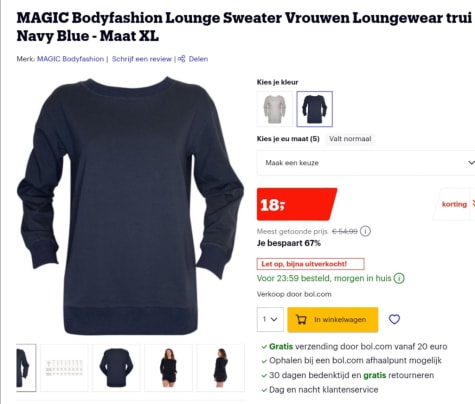
Task: Click the shopping cart icon in winkelwagen button
Action: 301,320
